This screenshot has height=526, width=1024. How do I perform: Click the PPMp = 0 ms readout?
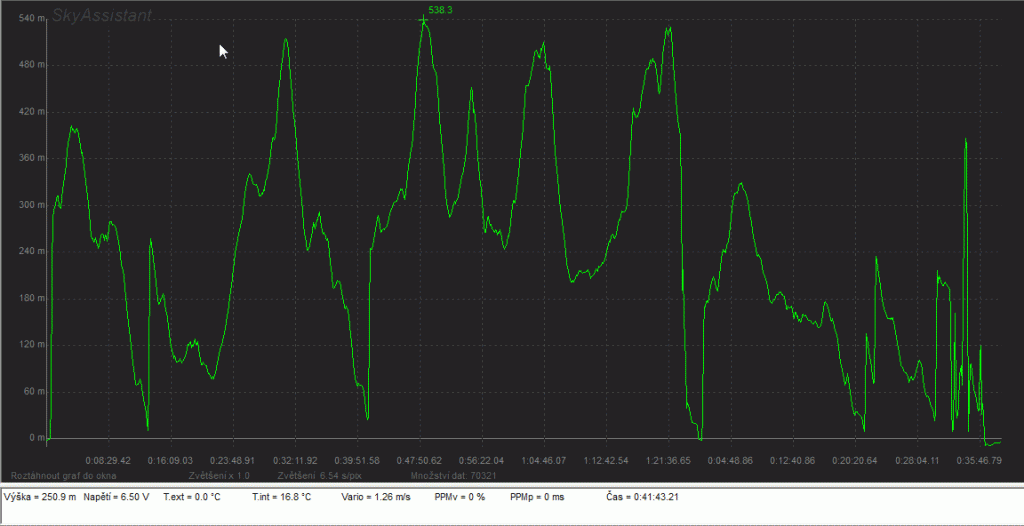point(537,496)
